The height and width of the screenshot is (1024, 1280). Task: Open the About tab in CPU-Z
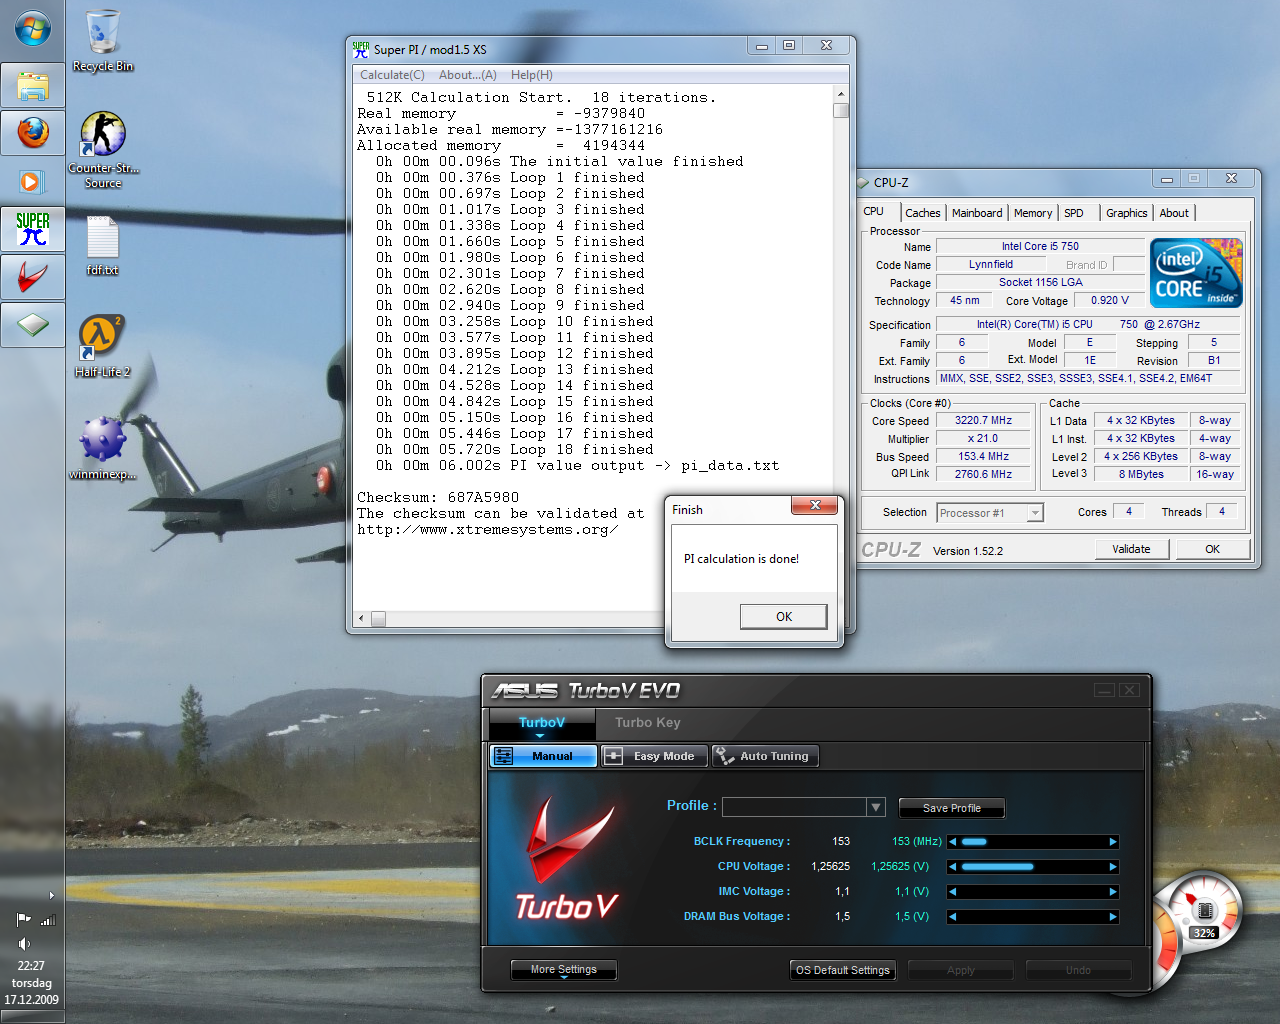click(1175, 213)
